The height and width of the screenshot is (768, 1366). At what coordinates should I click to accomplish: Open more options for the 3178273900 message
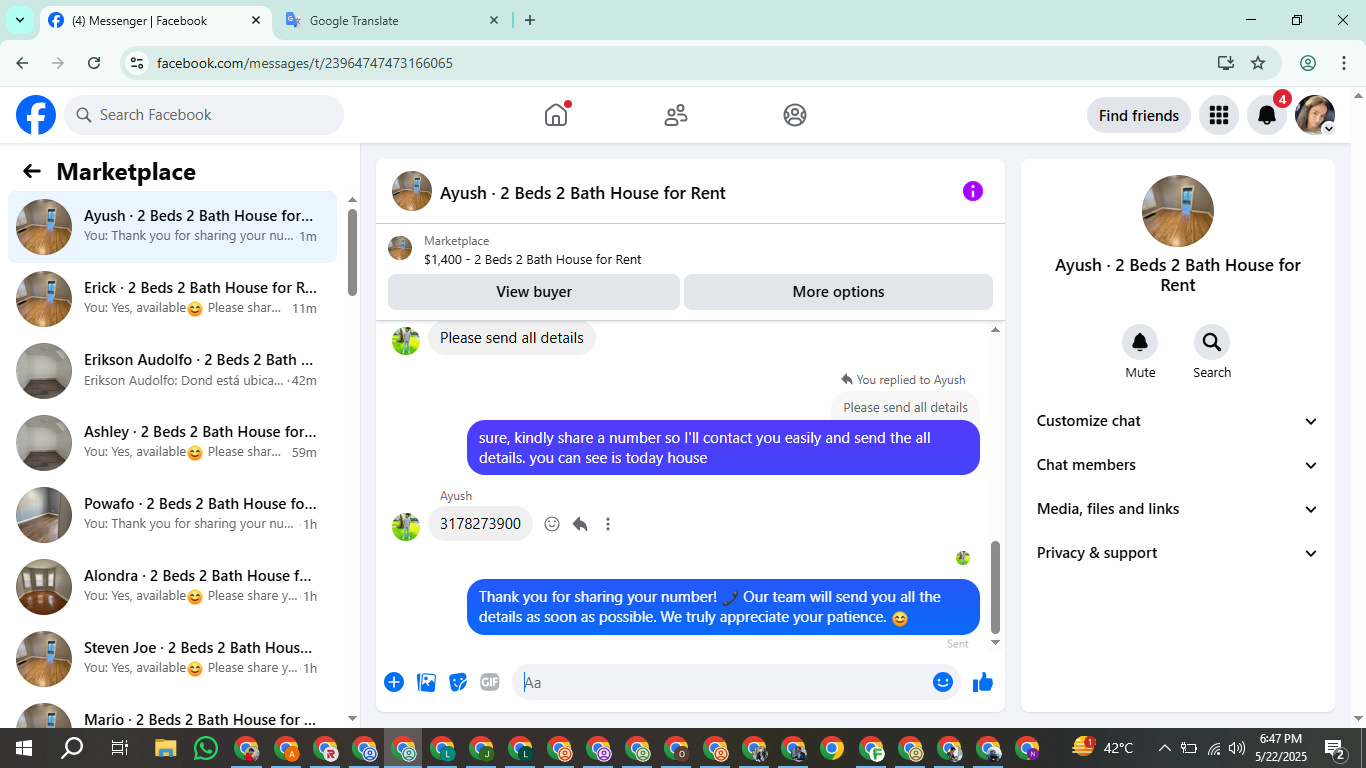(608, 524)
